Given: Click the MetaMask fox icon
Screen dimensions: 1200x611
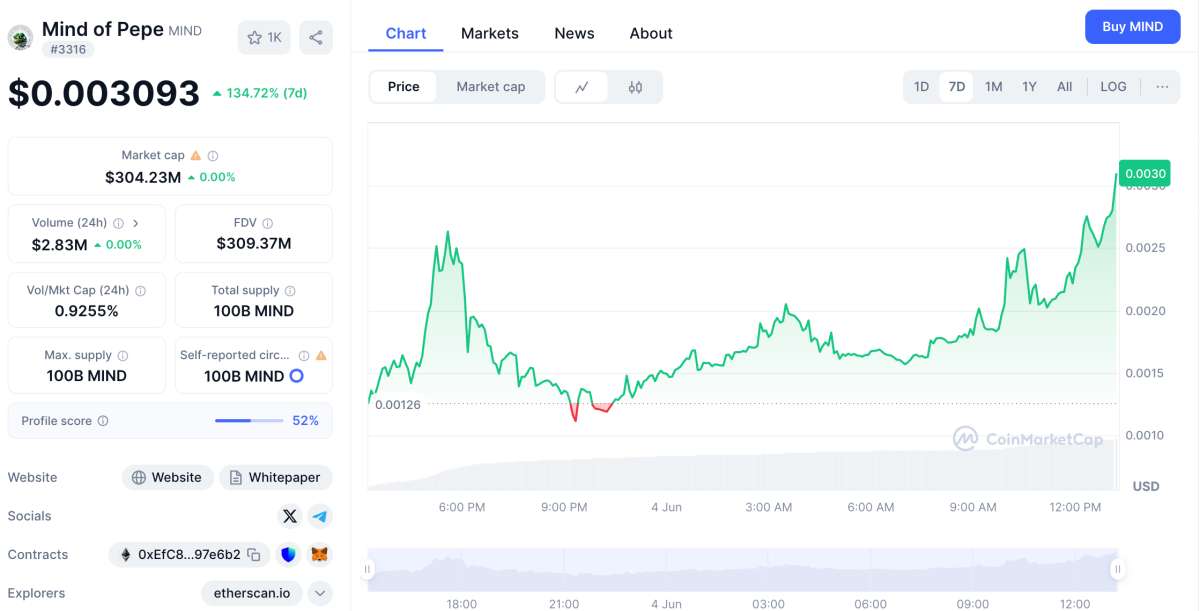Looking at the screenshot, I should pyautogui.click(x=320, y=554).
